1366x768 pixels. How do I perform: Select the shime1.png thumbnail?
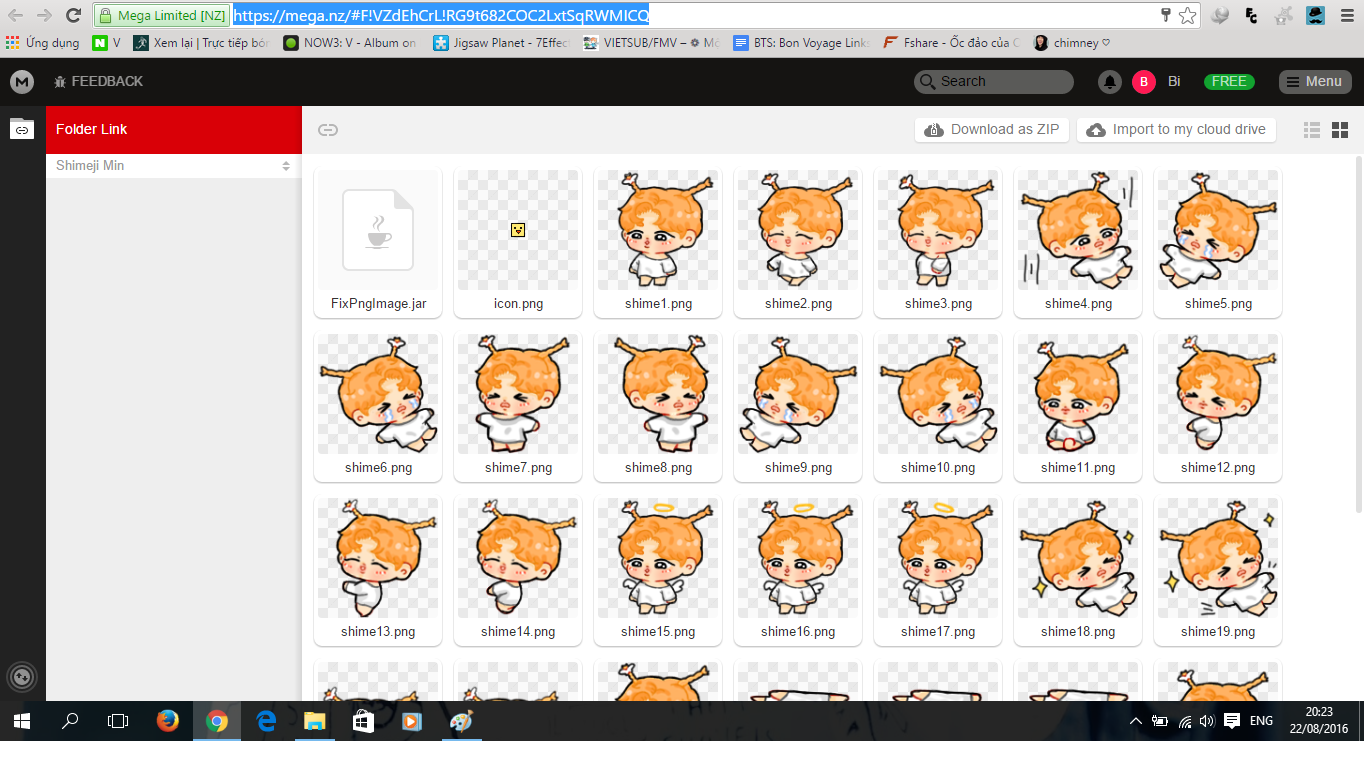click(658, 243)
